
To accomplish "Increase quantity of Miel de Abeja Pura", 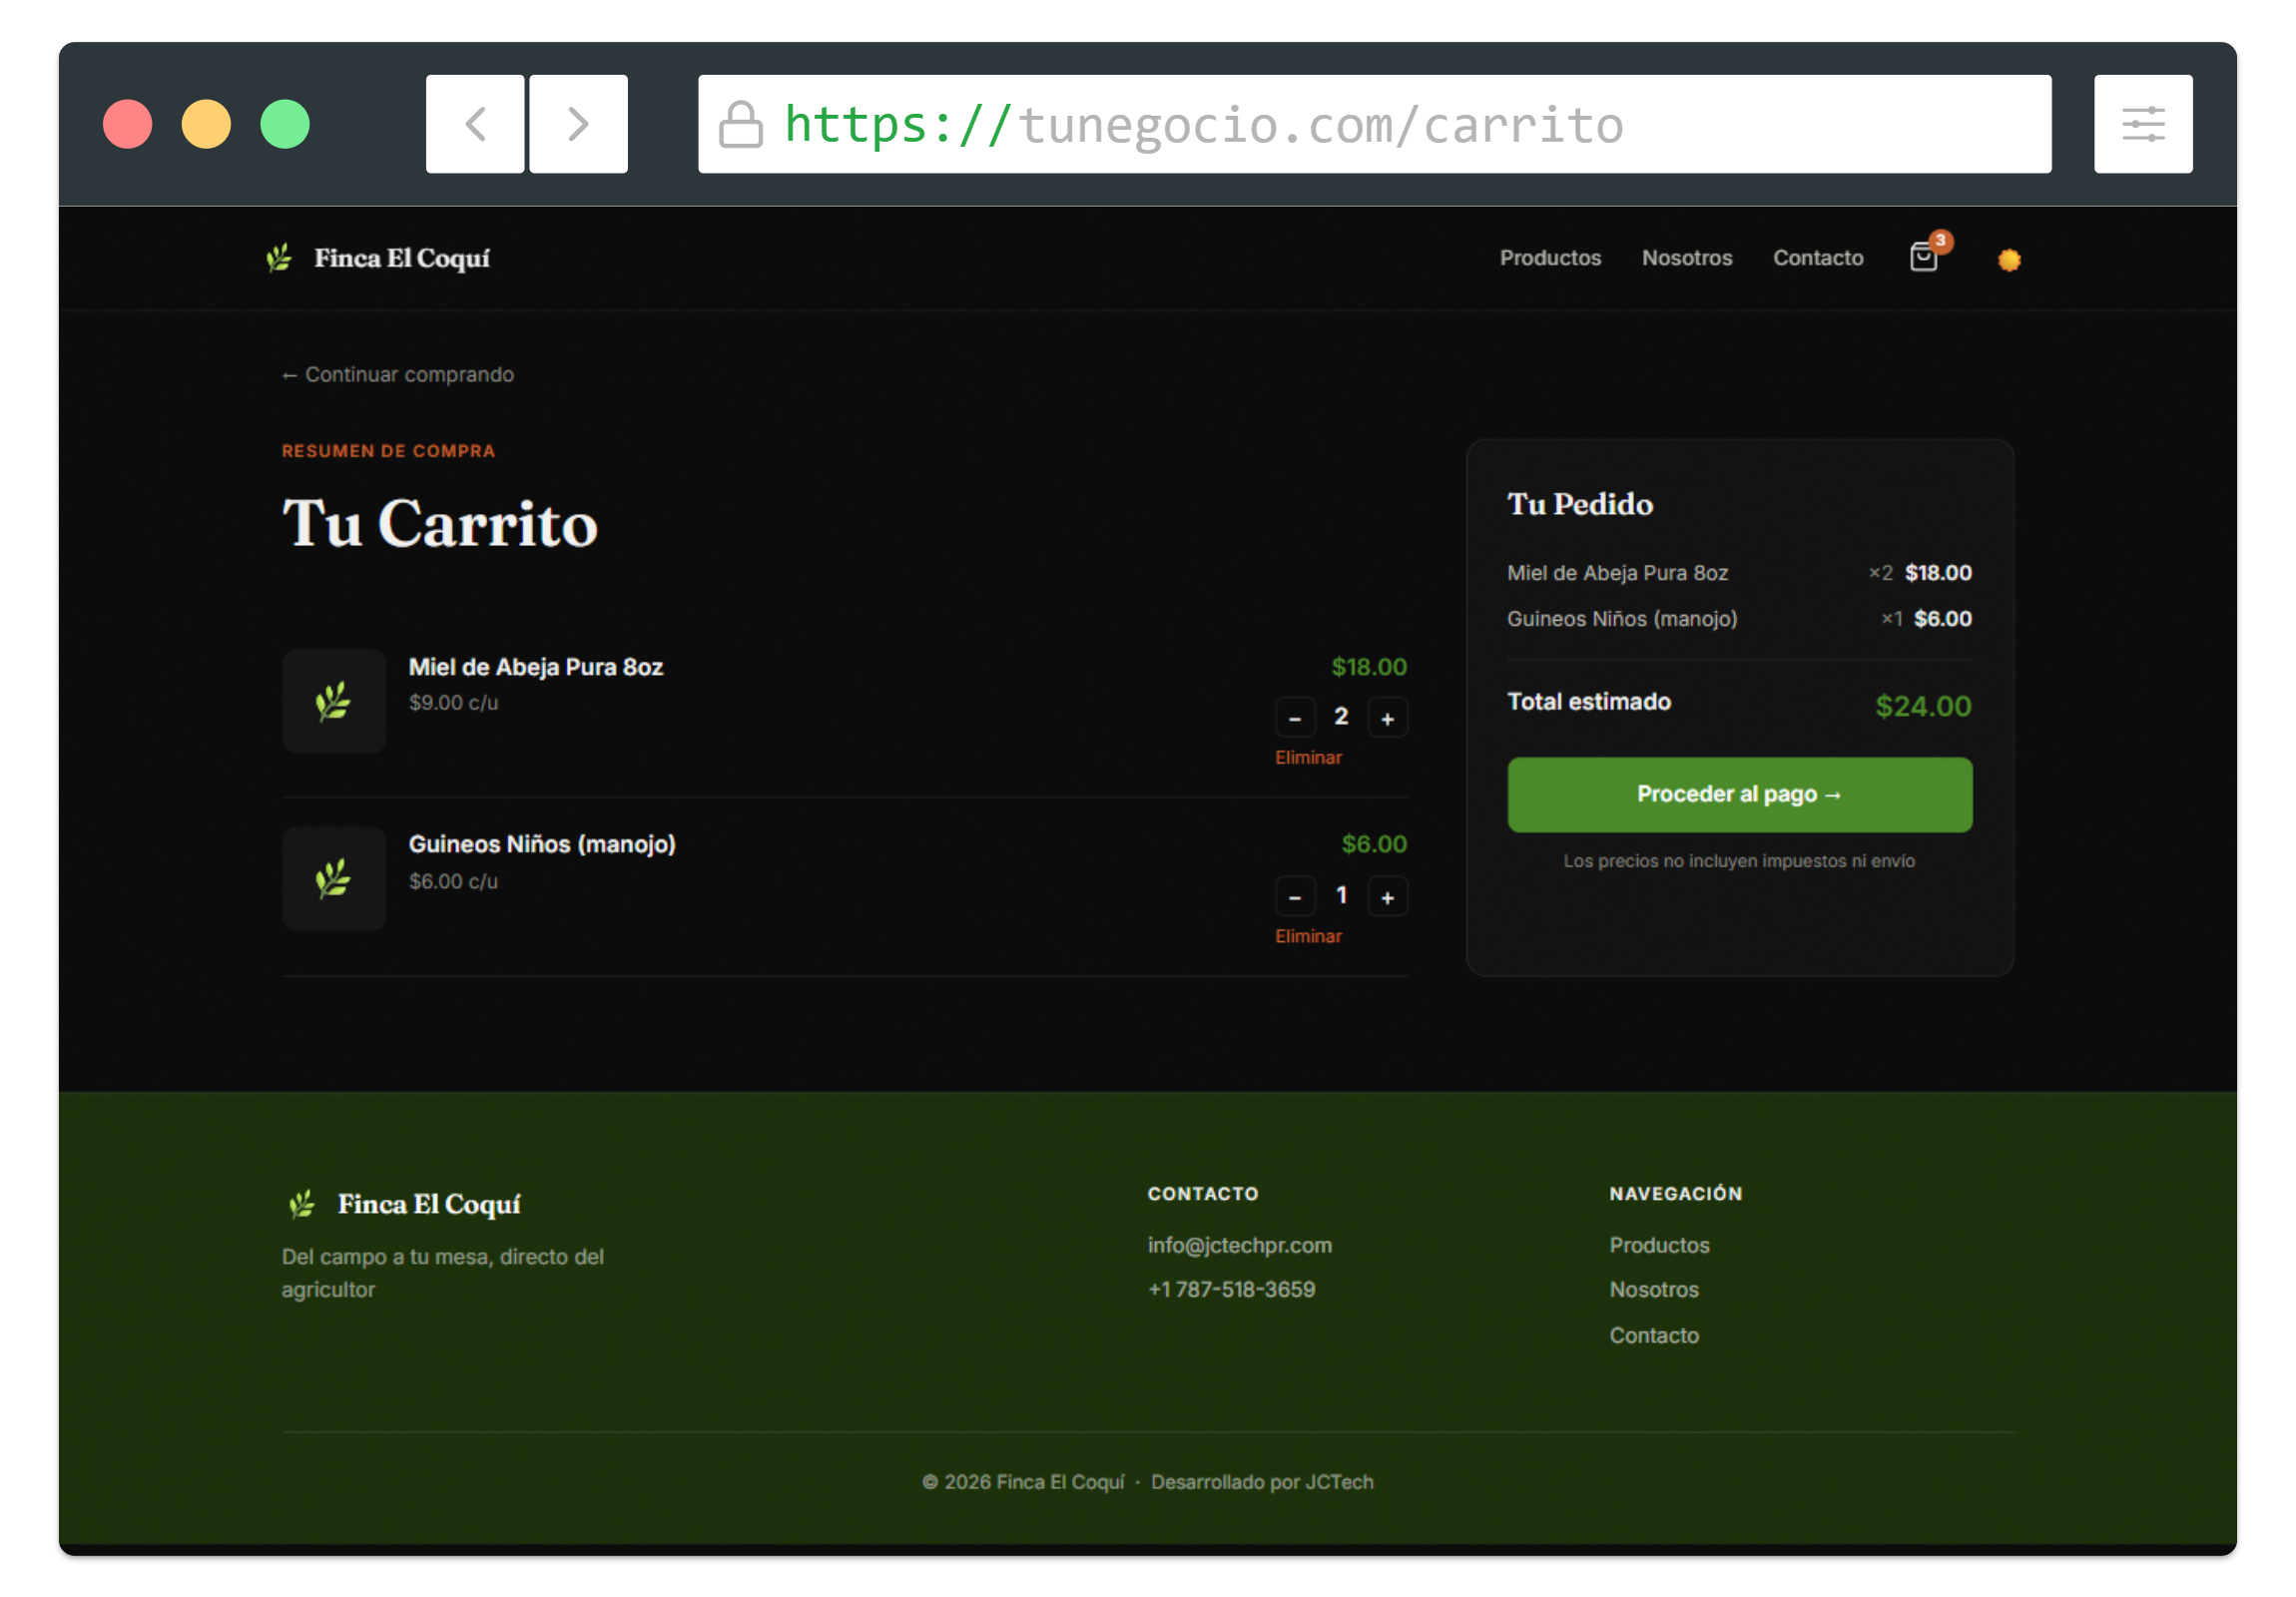I will (1389, 717).
